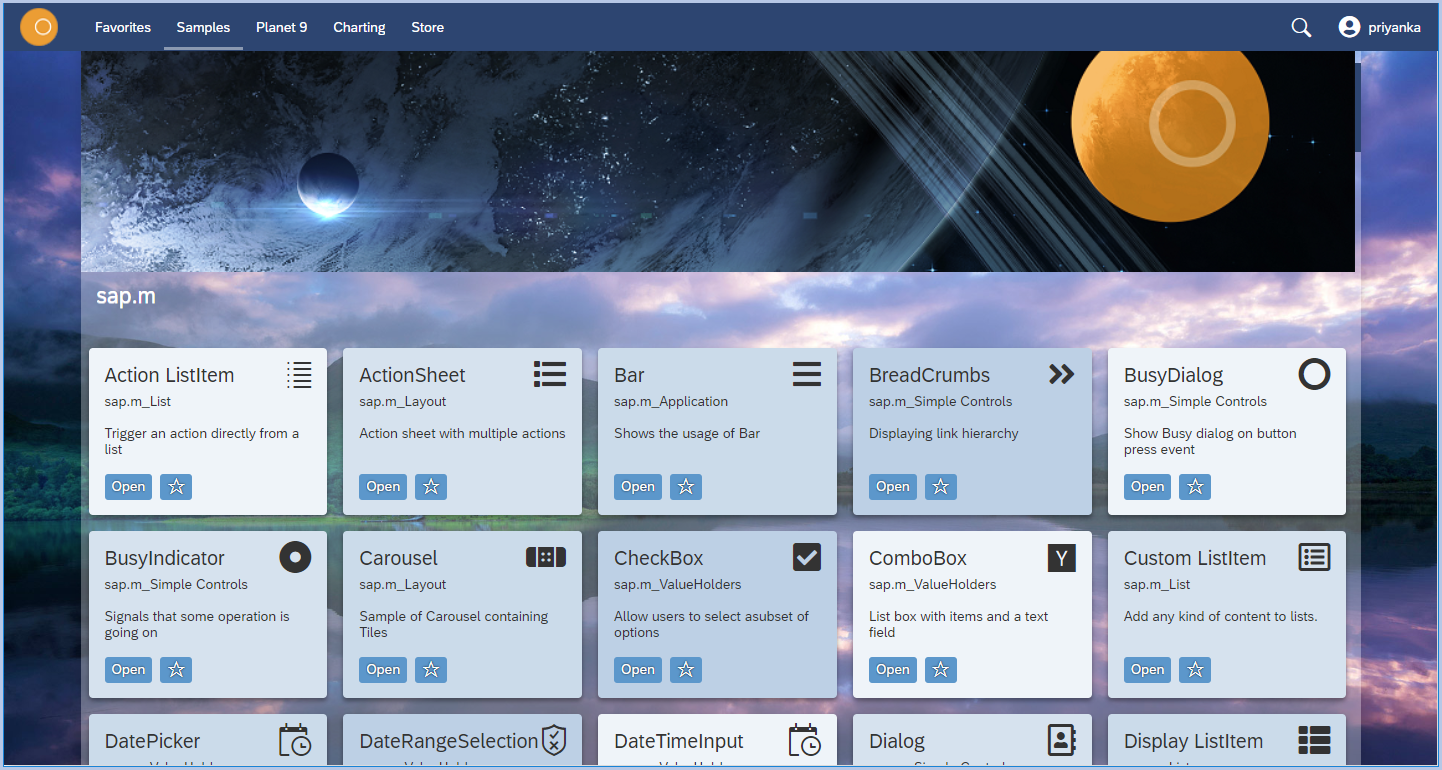Favorite the Custom ListItem sample

point(1195,669)
